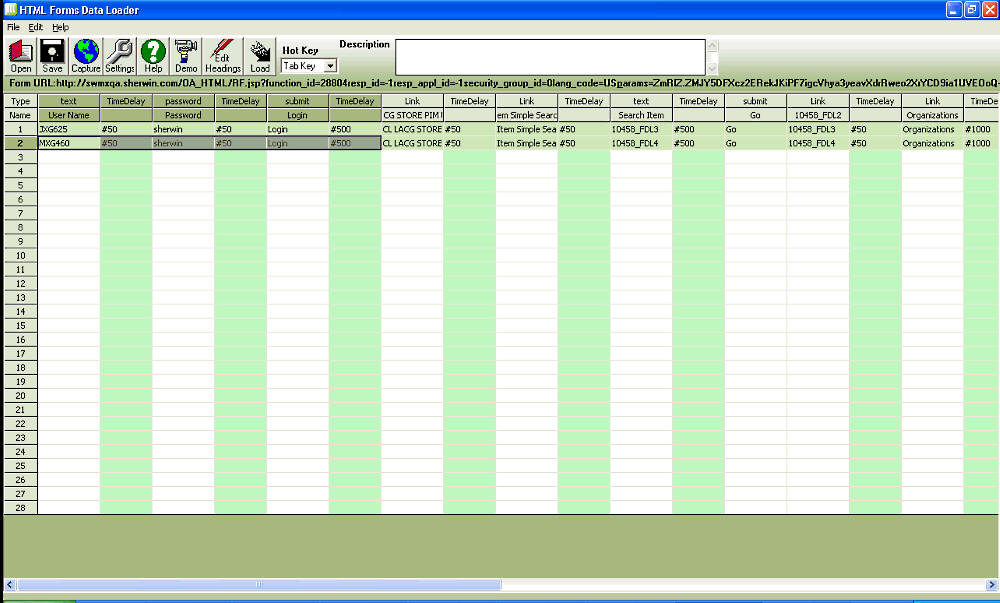Click the Description box scroll up arrow
Image resolution: width=1000 pixels, height=603 pixels.
(x=712, y=46)
